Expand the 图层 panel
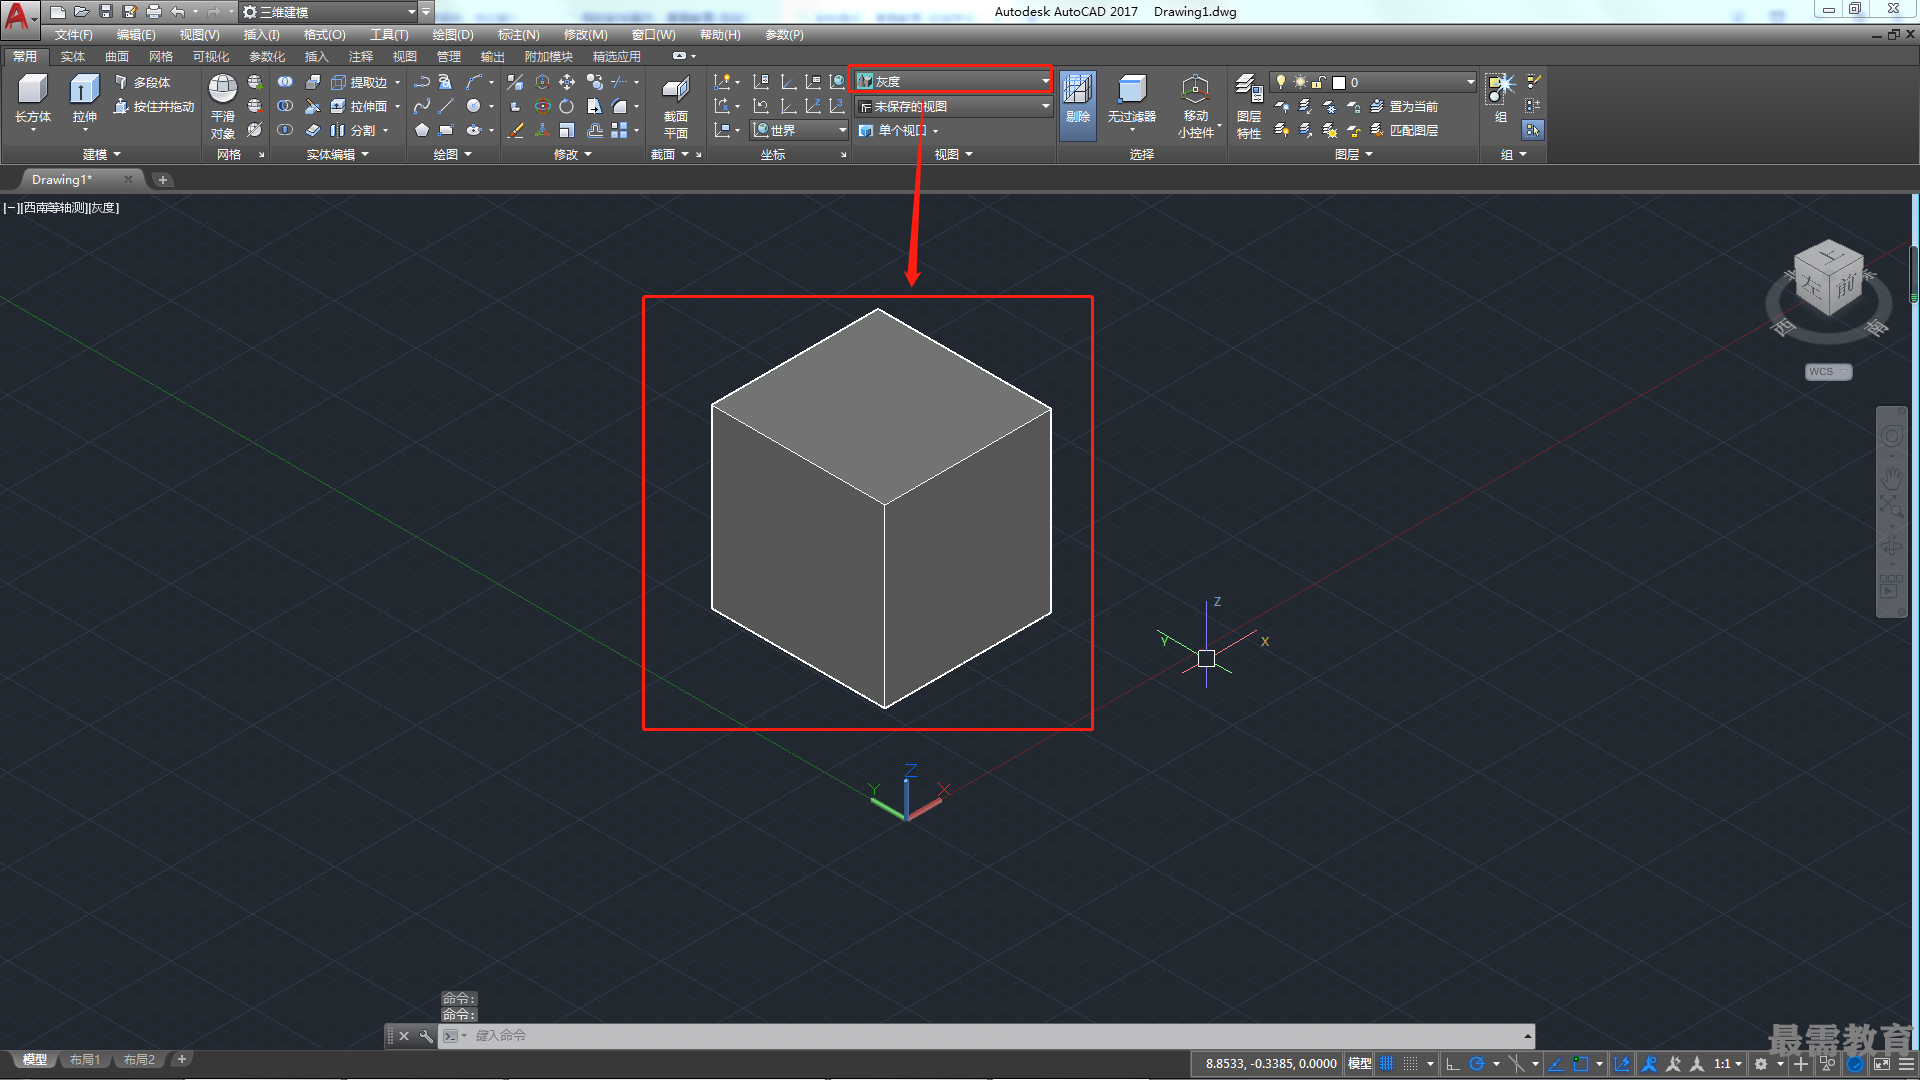The height and width of the screenshot is (1080, 1920). (1353, 154)
